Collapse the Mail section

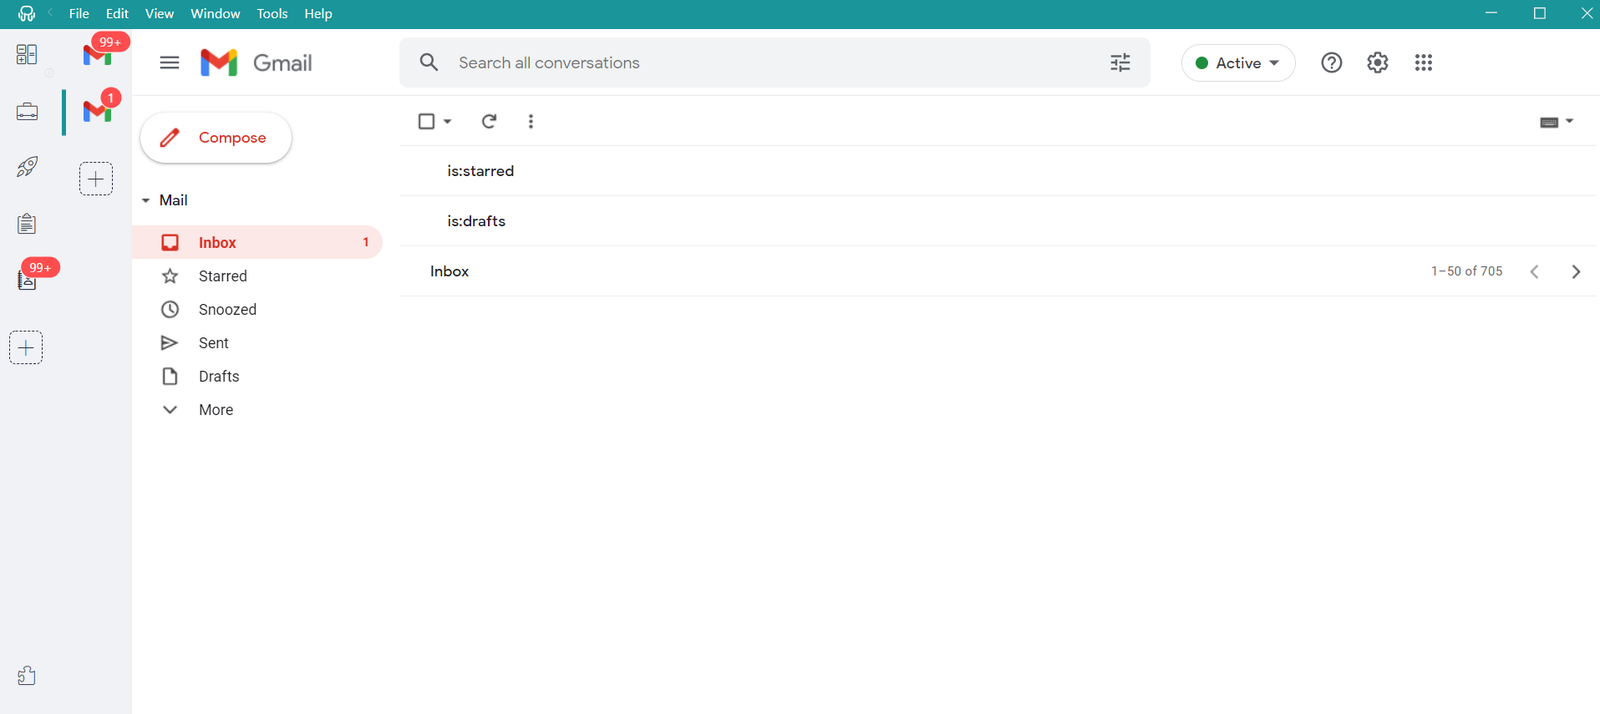pos(146,200)
